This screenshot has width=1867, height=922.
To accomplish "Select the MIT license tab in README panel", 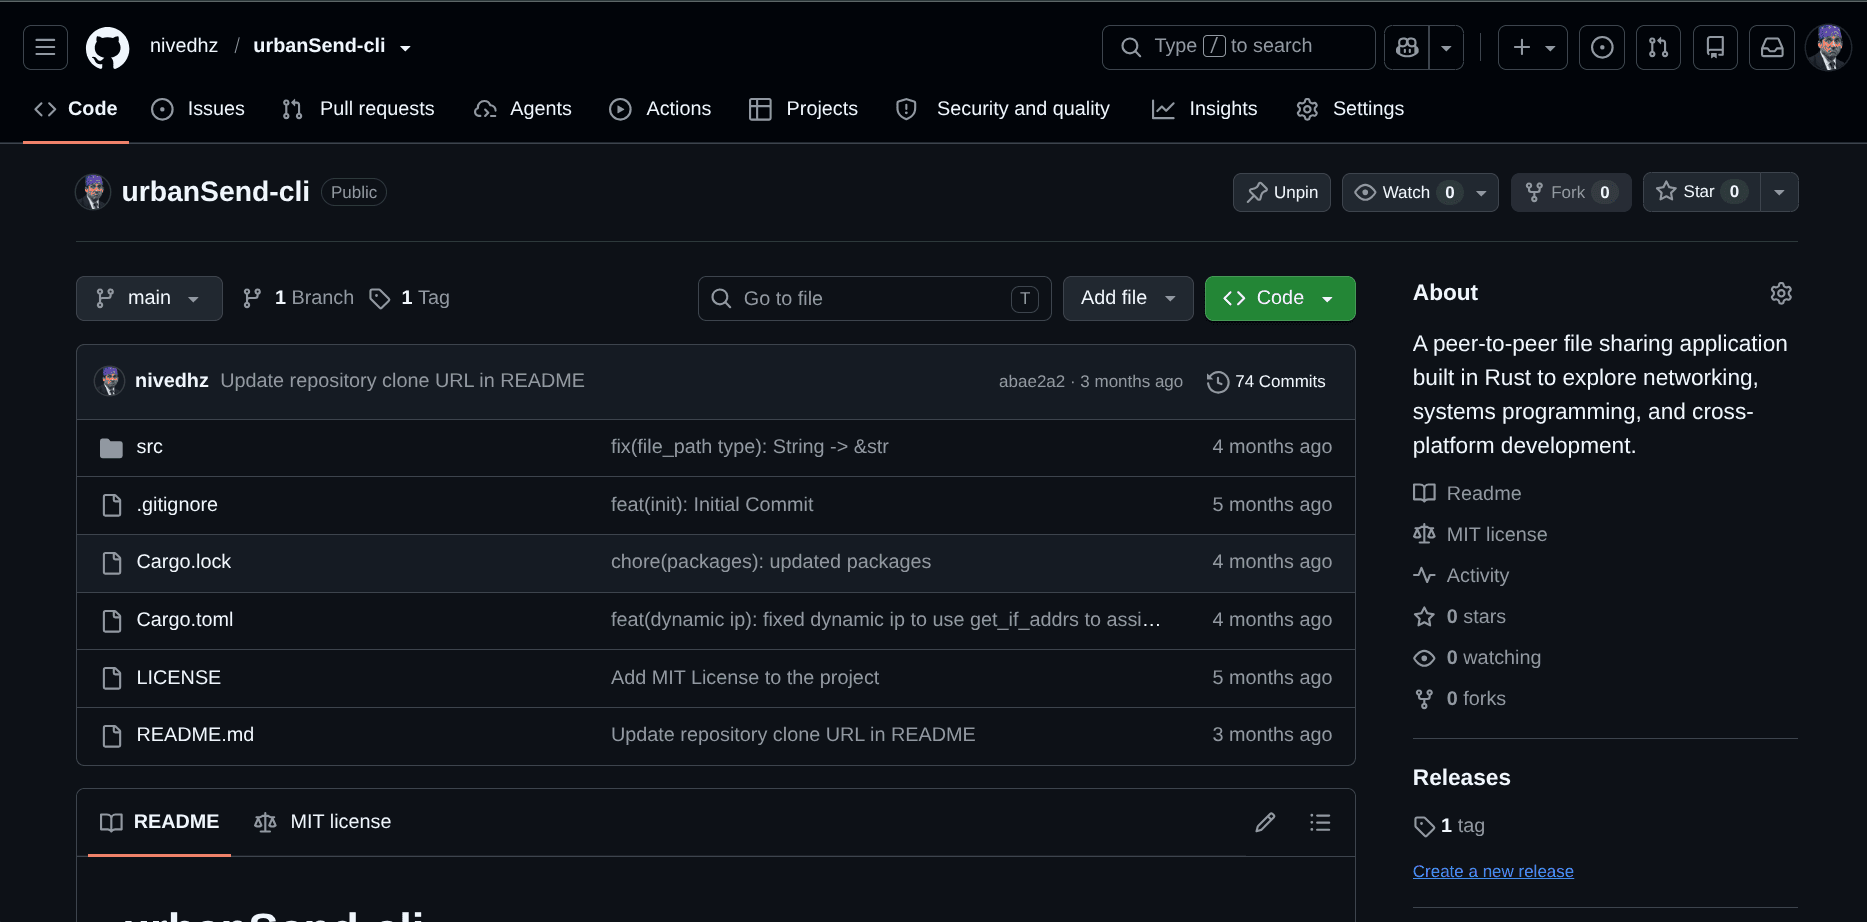I will (322, 822).
